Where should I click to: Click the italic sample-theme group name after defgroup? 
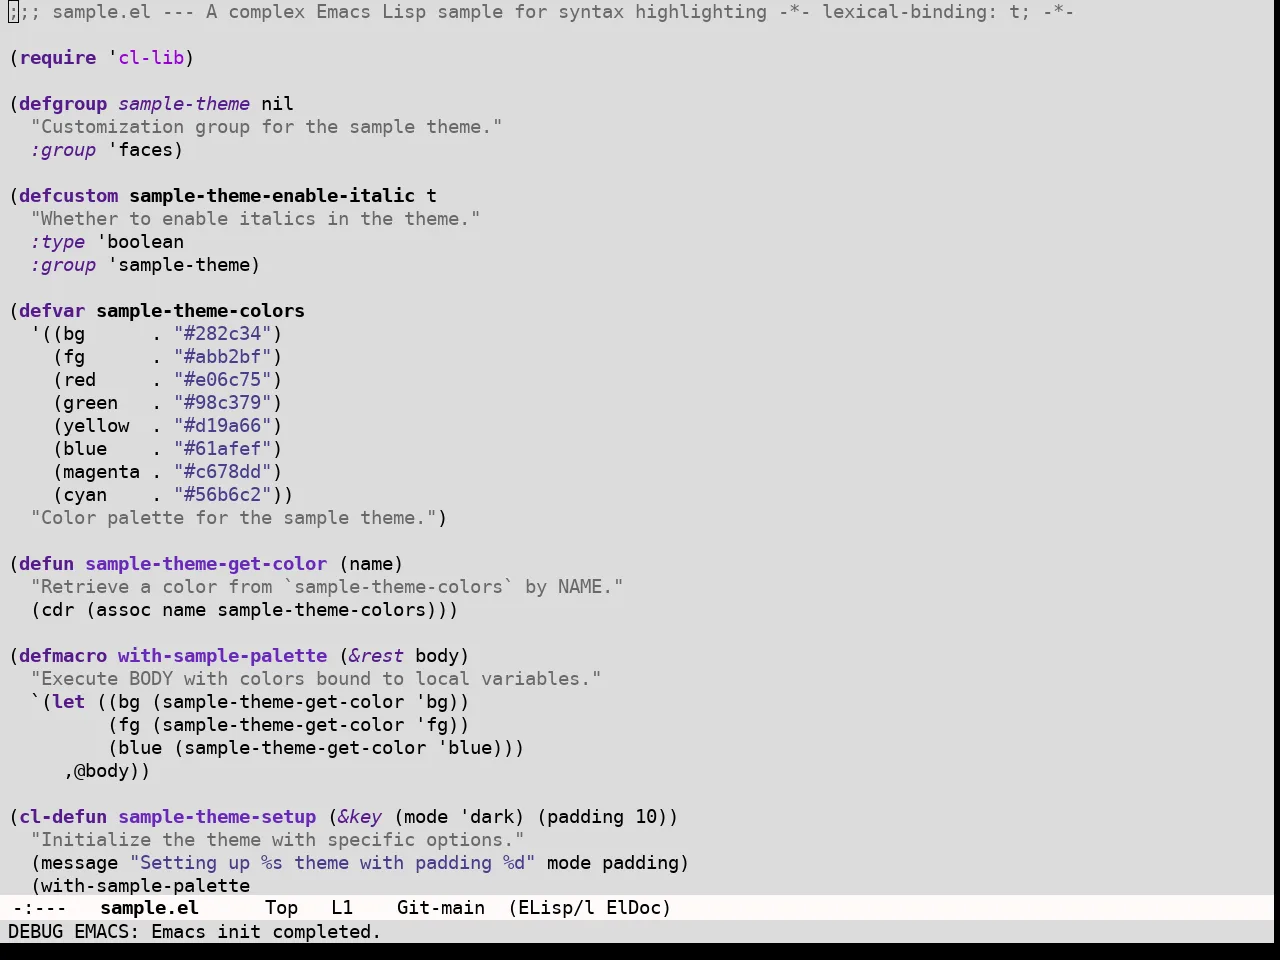click(x=184, y=104)
